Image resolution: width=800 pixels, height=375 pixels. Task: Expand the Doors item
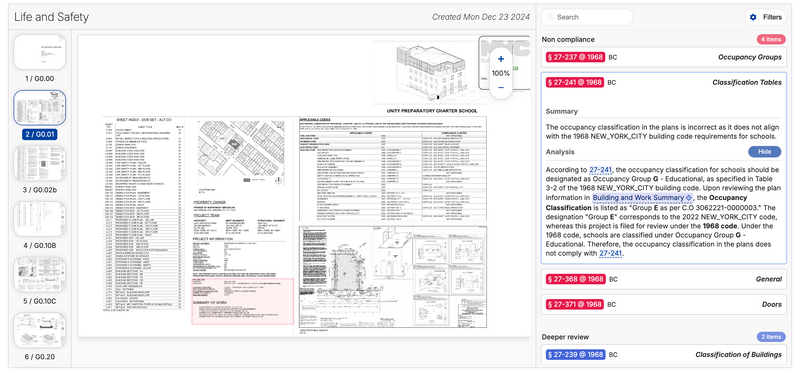click(664, 305)
